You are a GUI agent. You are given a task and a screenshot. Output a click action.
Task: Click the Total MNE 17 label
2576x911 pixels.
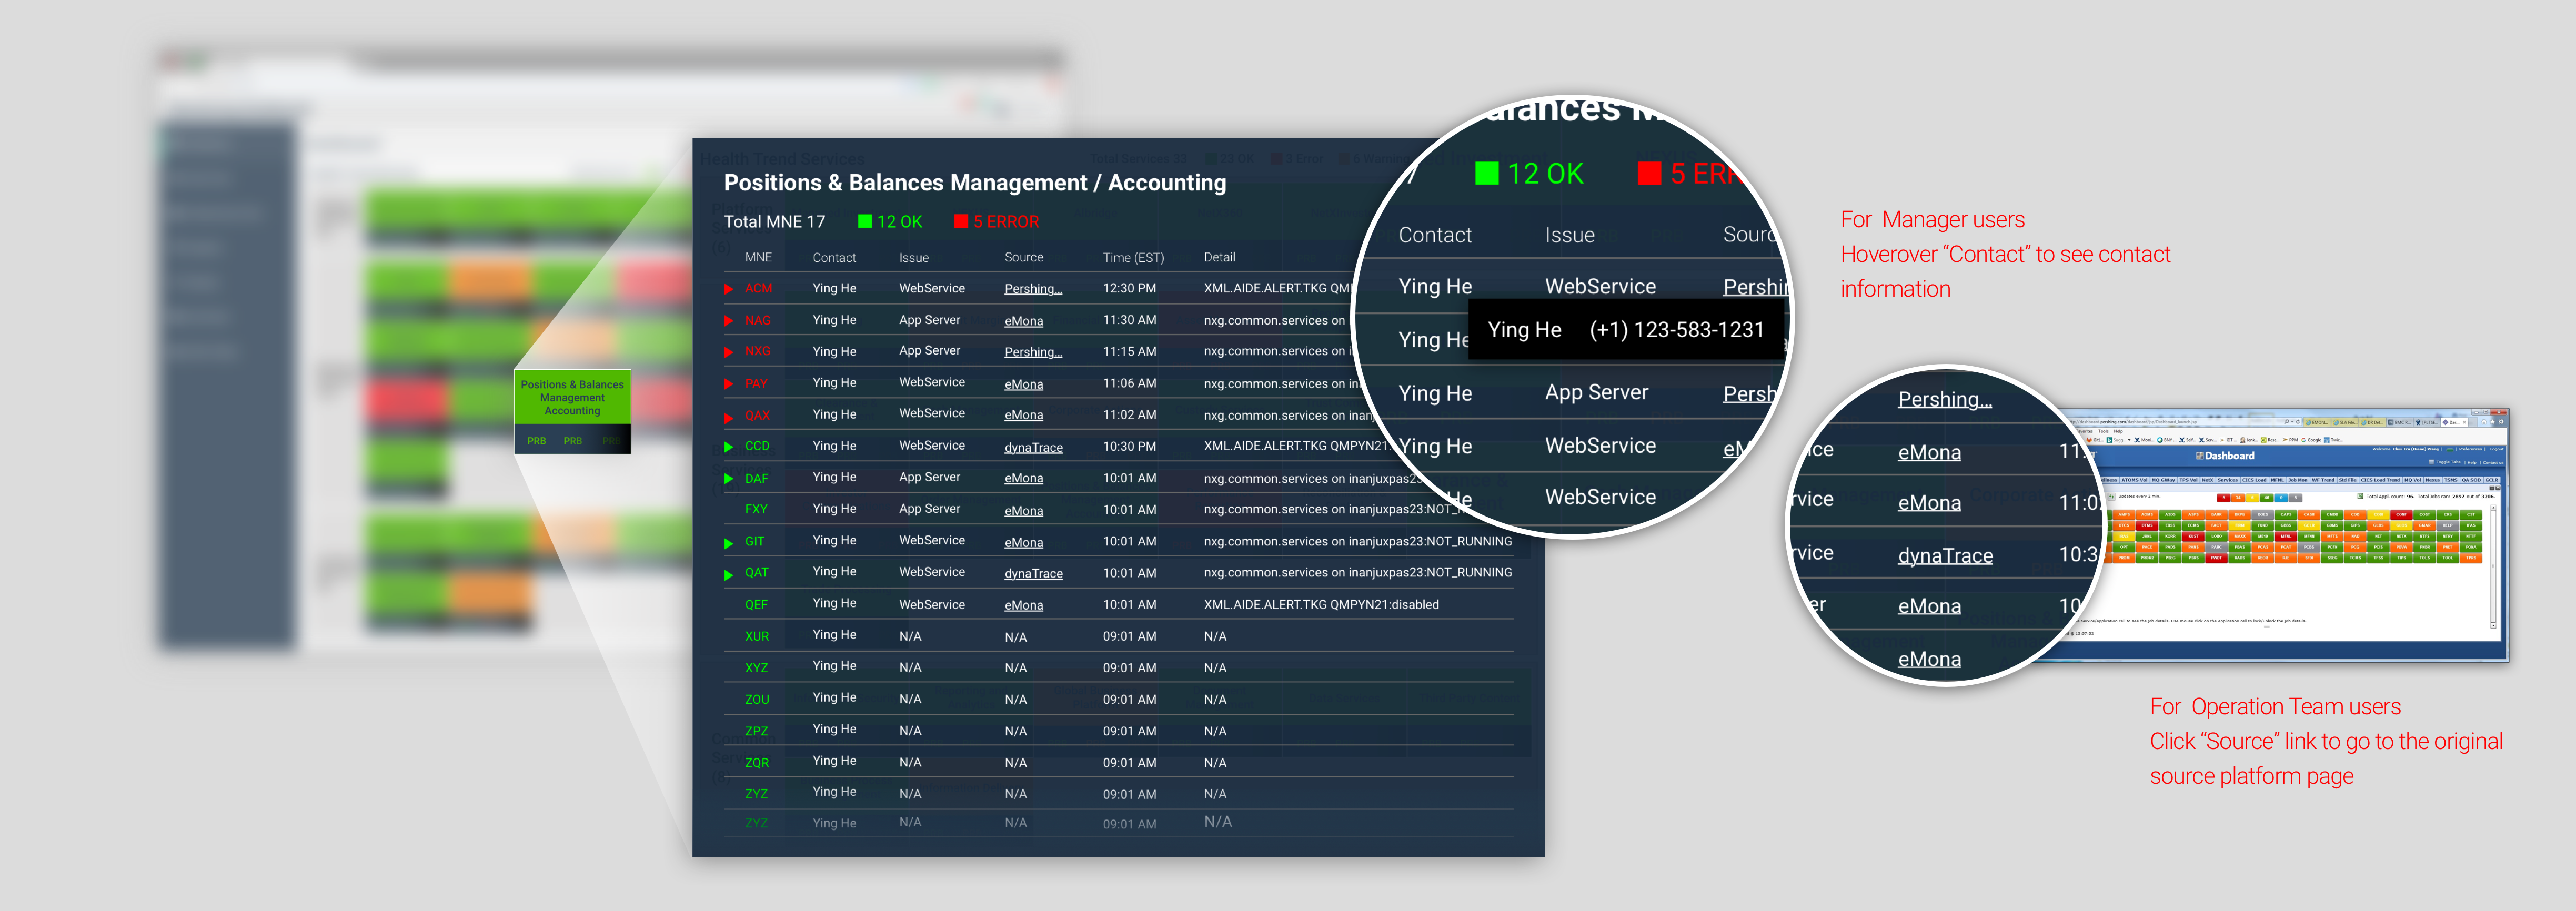[x=774, y=222]
